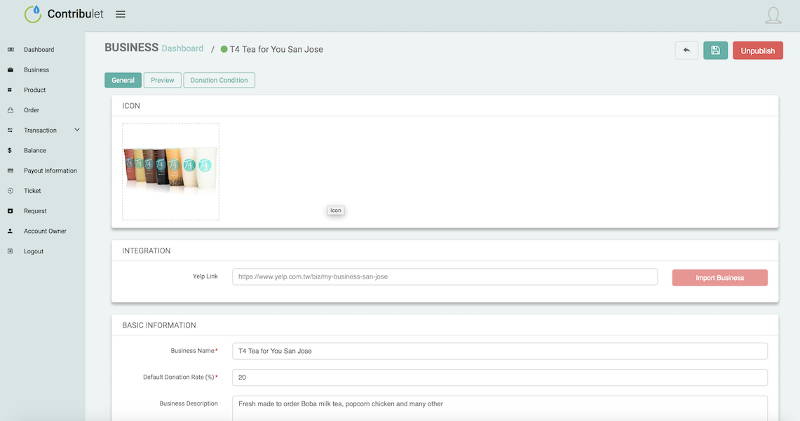Click the back arrow button

[687, 51]
